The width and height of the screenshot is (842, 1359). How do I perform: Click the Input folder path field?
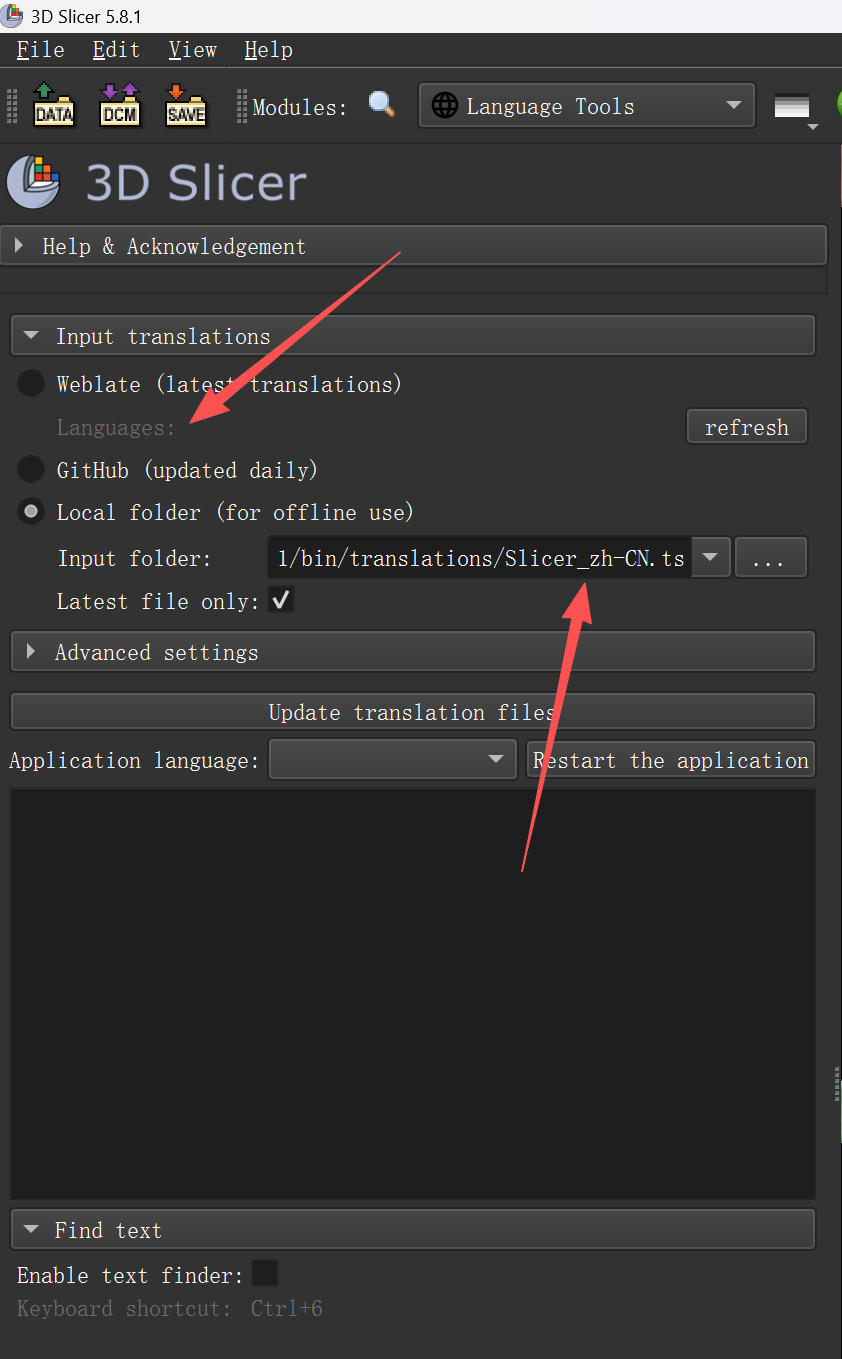(x=480, y=558)
